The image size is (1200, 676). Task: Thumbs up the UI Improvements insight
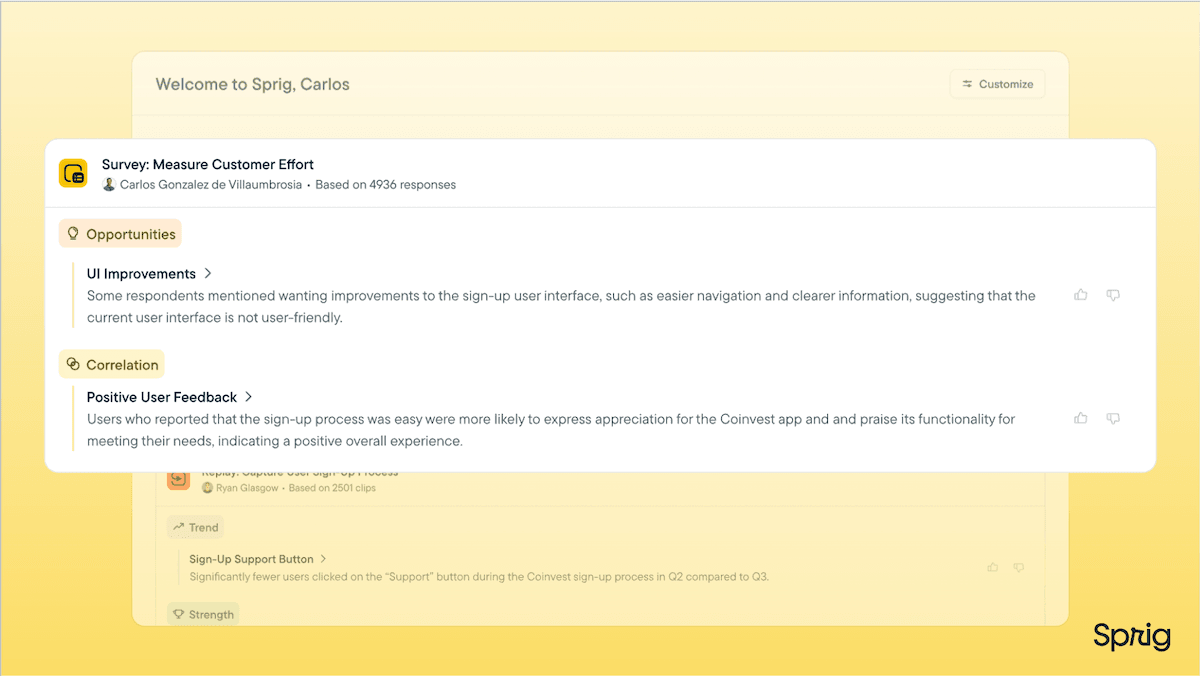tap(1081, 295)
